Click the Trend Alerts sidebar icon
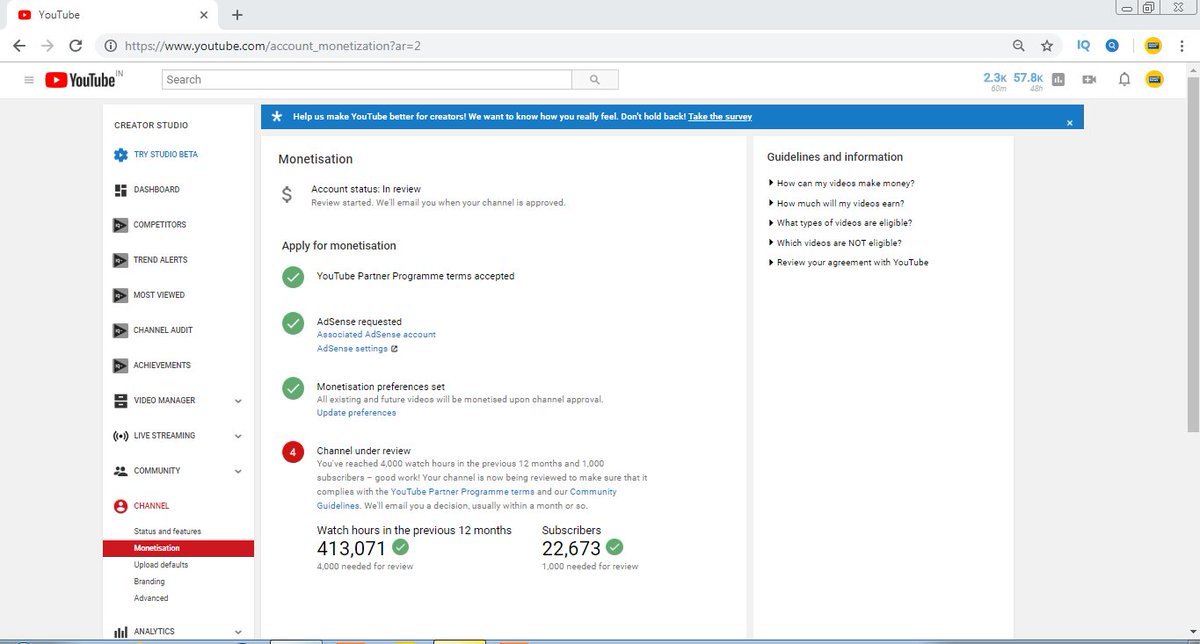1200x644 pixels. pos(120,260)
